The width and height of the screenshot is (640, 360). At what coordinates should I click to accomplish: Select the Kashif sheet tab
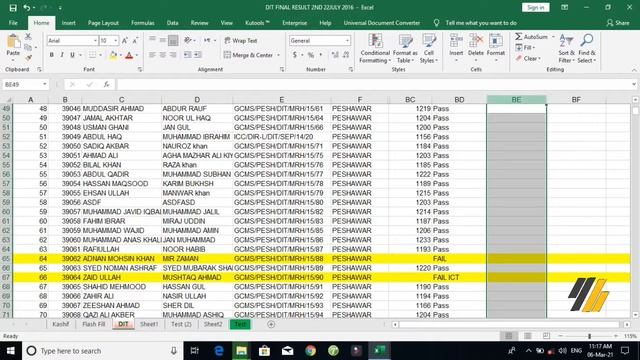(x=60, y=324)
